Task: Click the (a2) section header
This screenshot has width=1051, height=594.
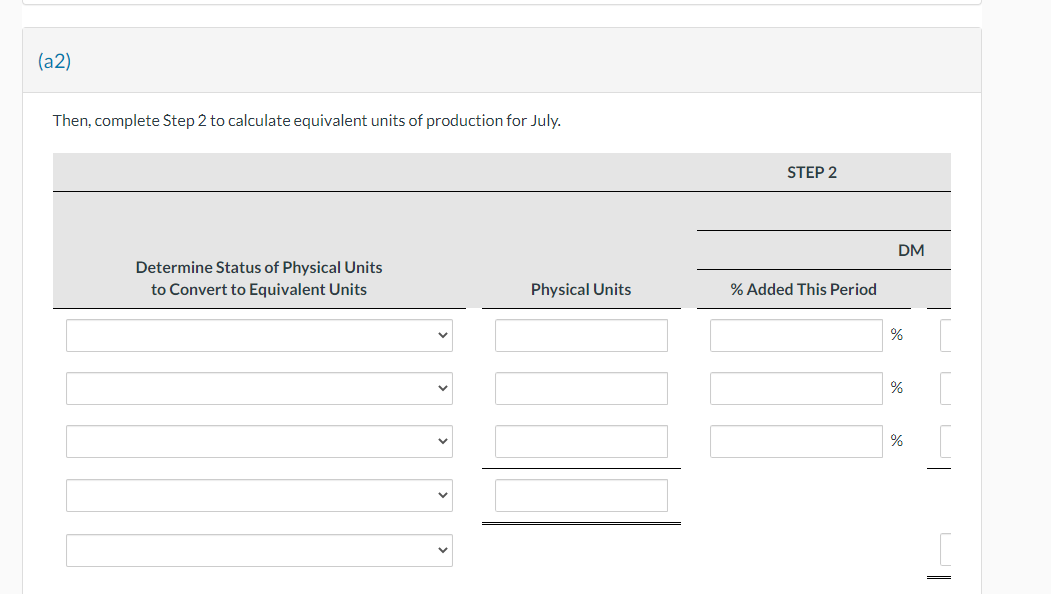Action: (52, 61)
